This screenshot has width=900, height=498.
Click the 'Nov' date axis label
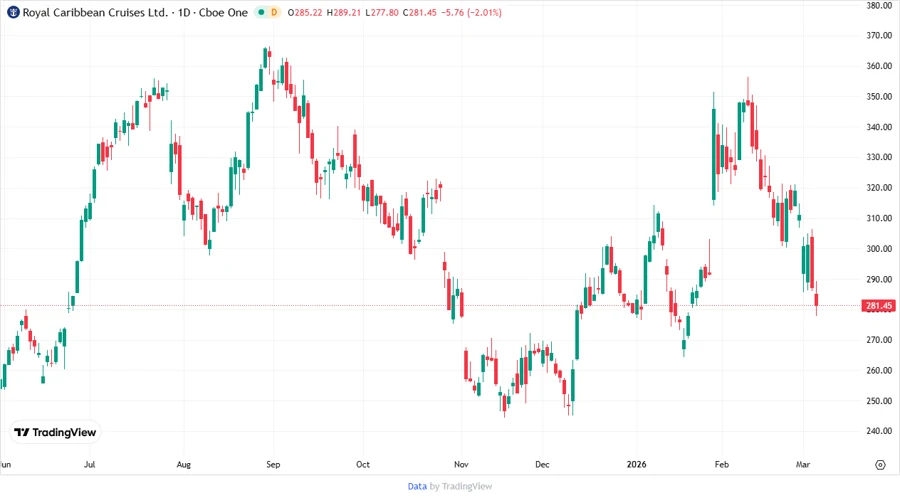pyautogui.click(x=461, y=464)
